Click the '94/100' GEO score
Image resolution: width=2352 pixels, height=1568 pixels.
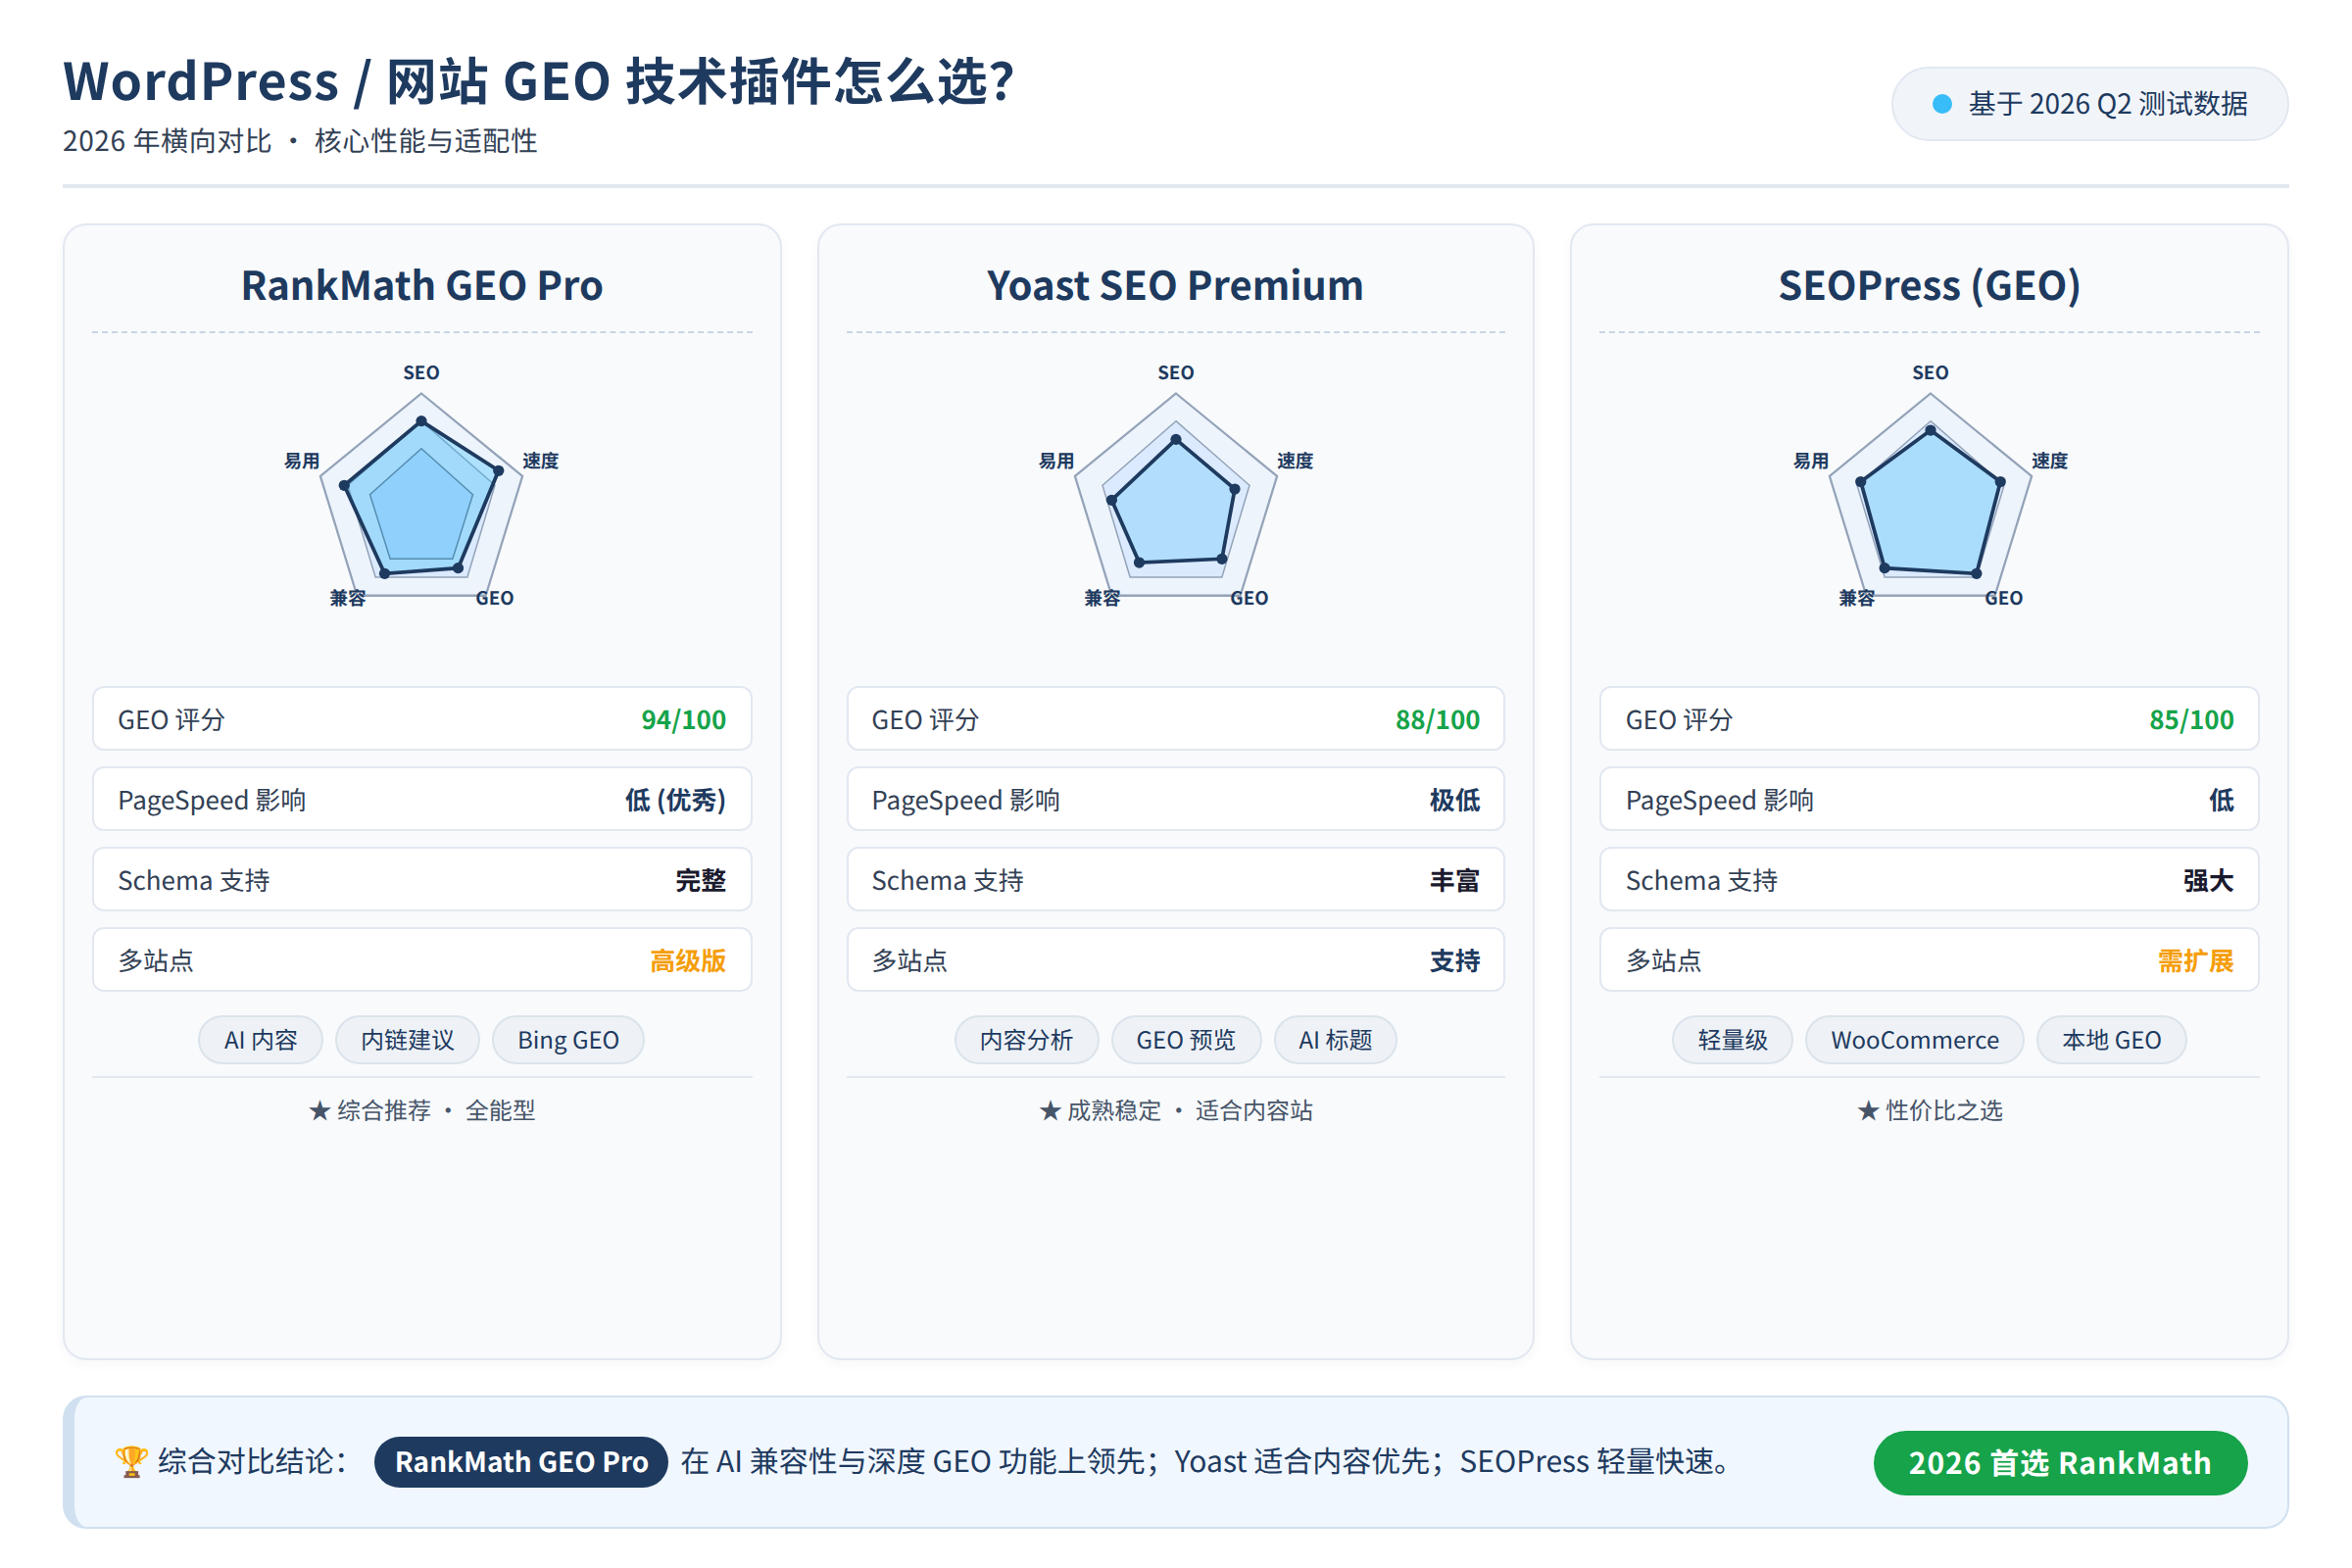(683, 719)
